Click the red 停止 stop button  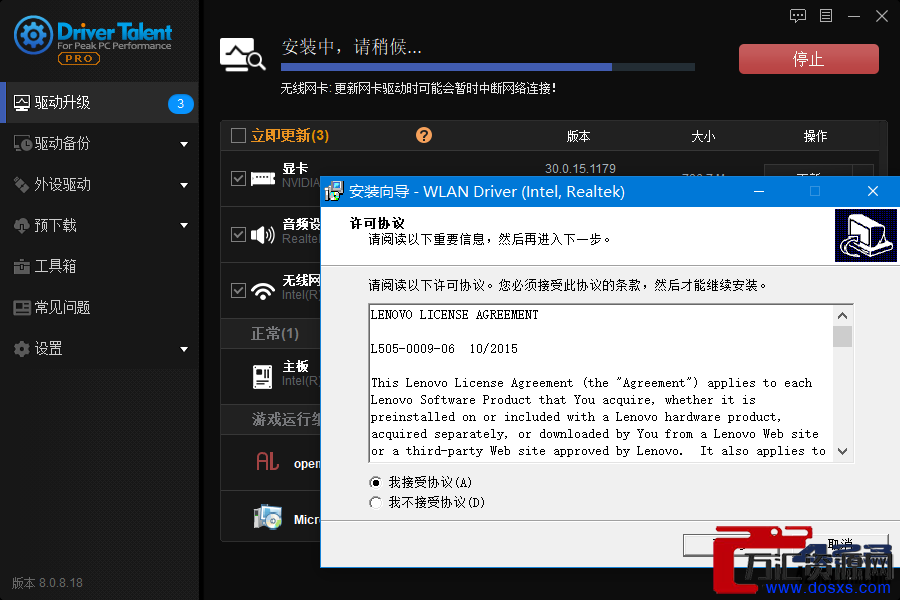809,59
